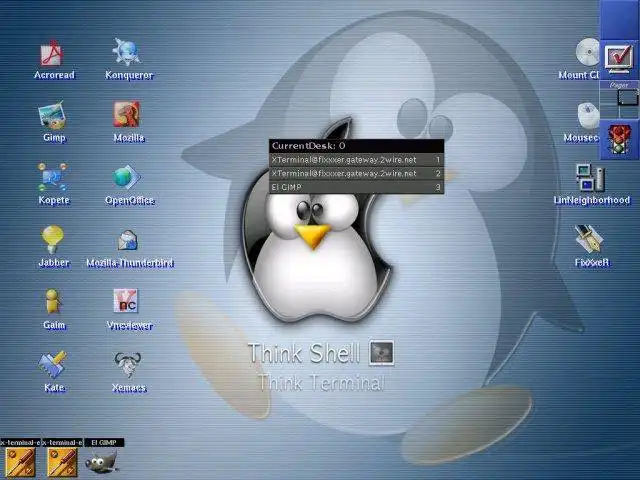Restore the El GIMP Wilber icon
The height and width of the screenshot is (480, 640).
point(102,463)
